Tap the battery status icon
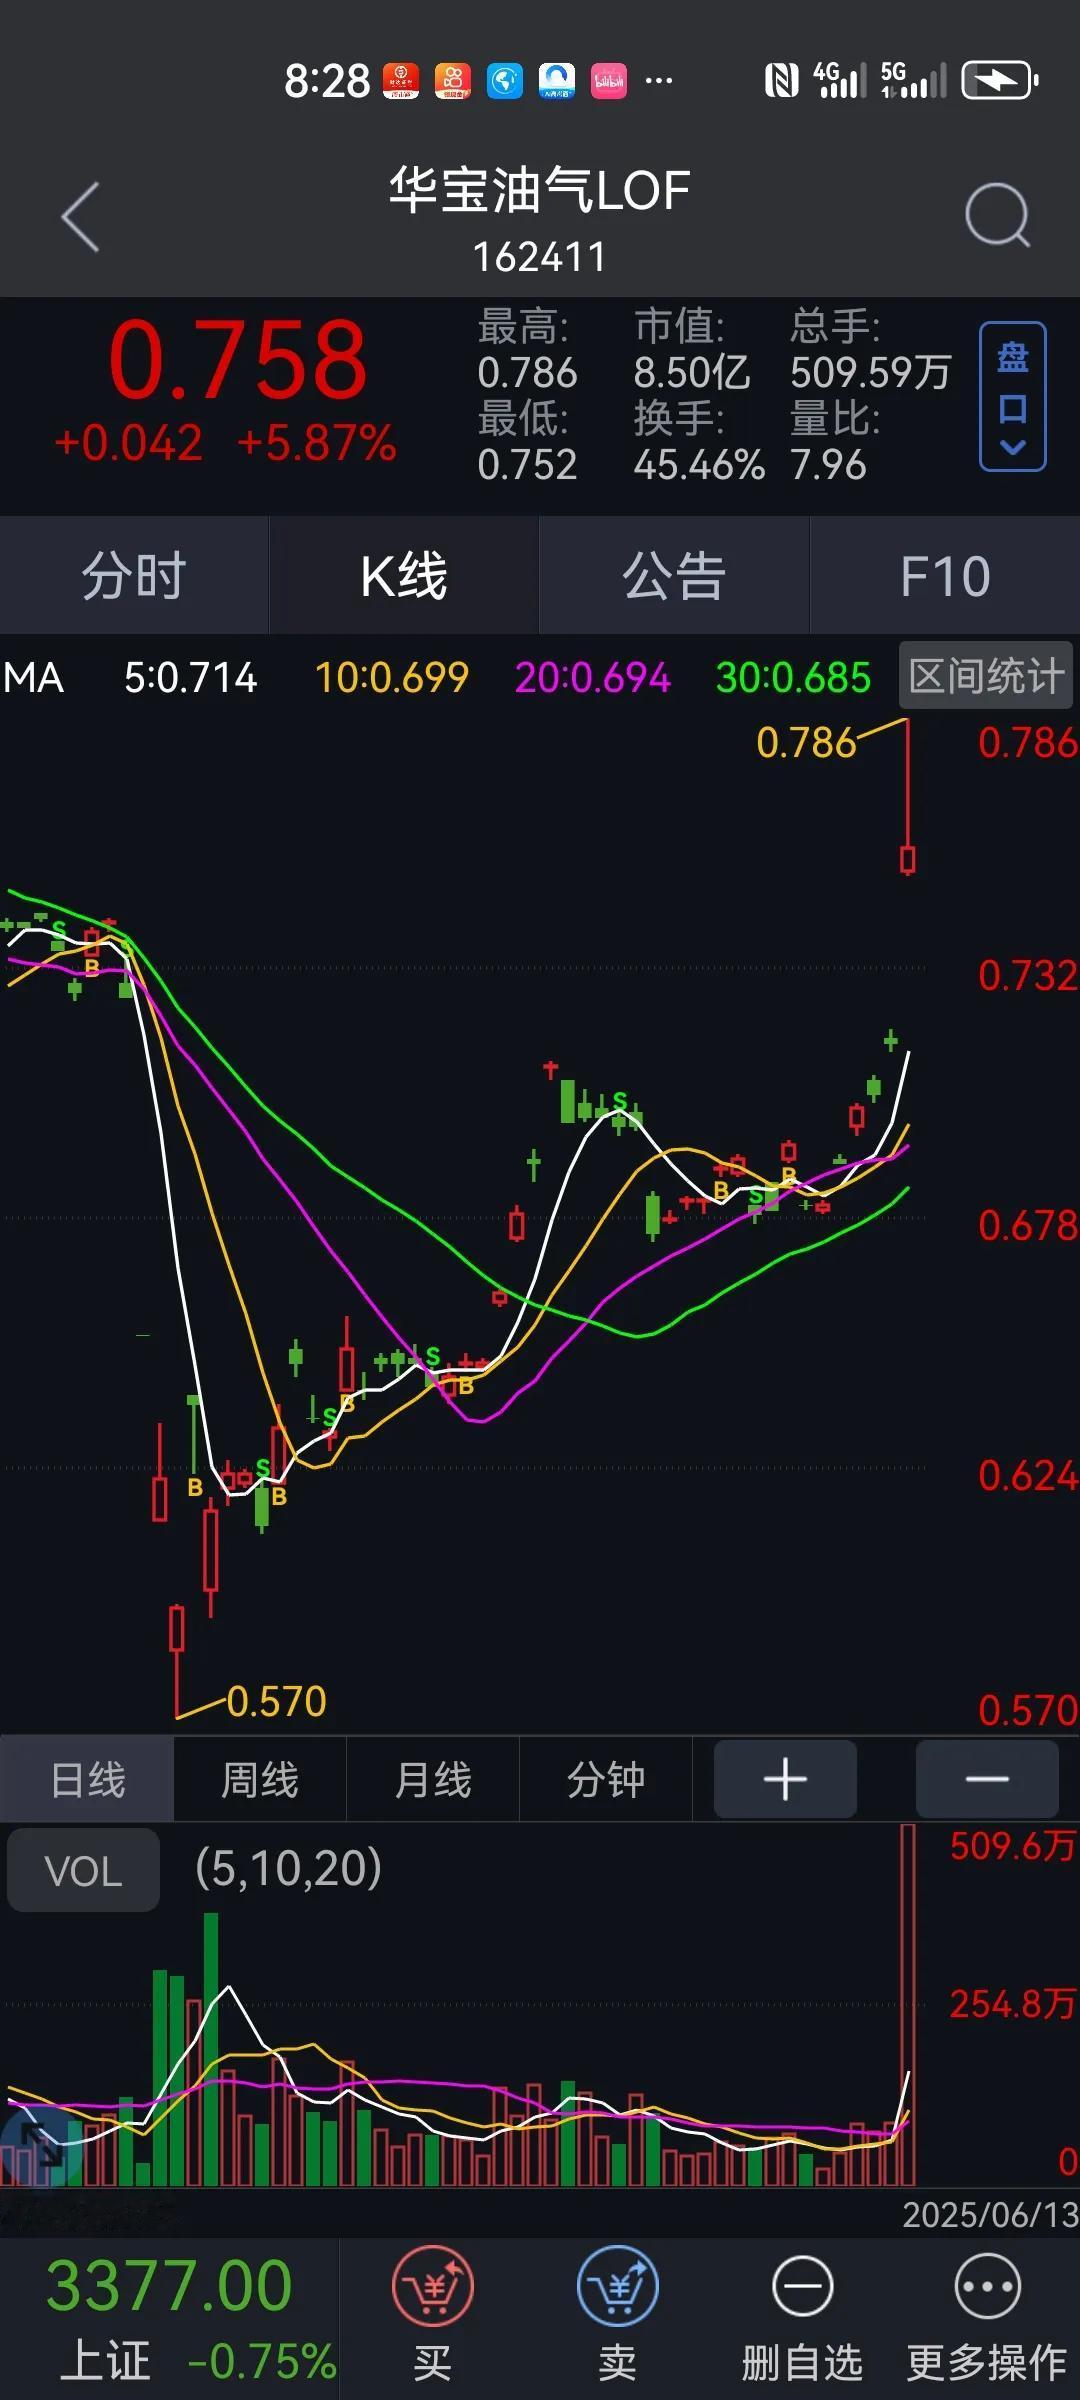Screen dimensions: 1080x2400 (1000, 80)
